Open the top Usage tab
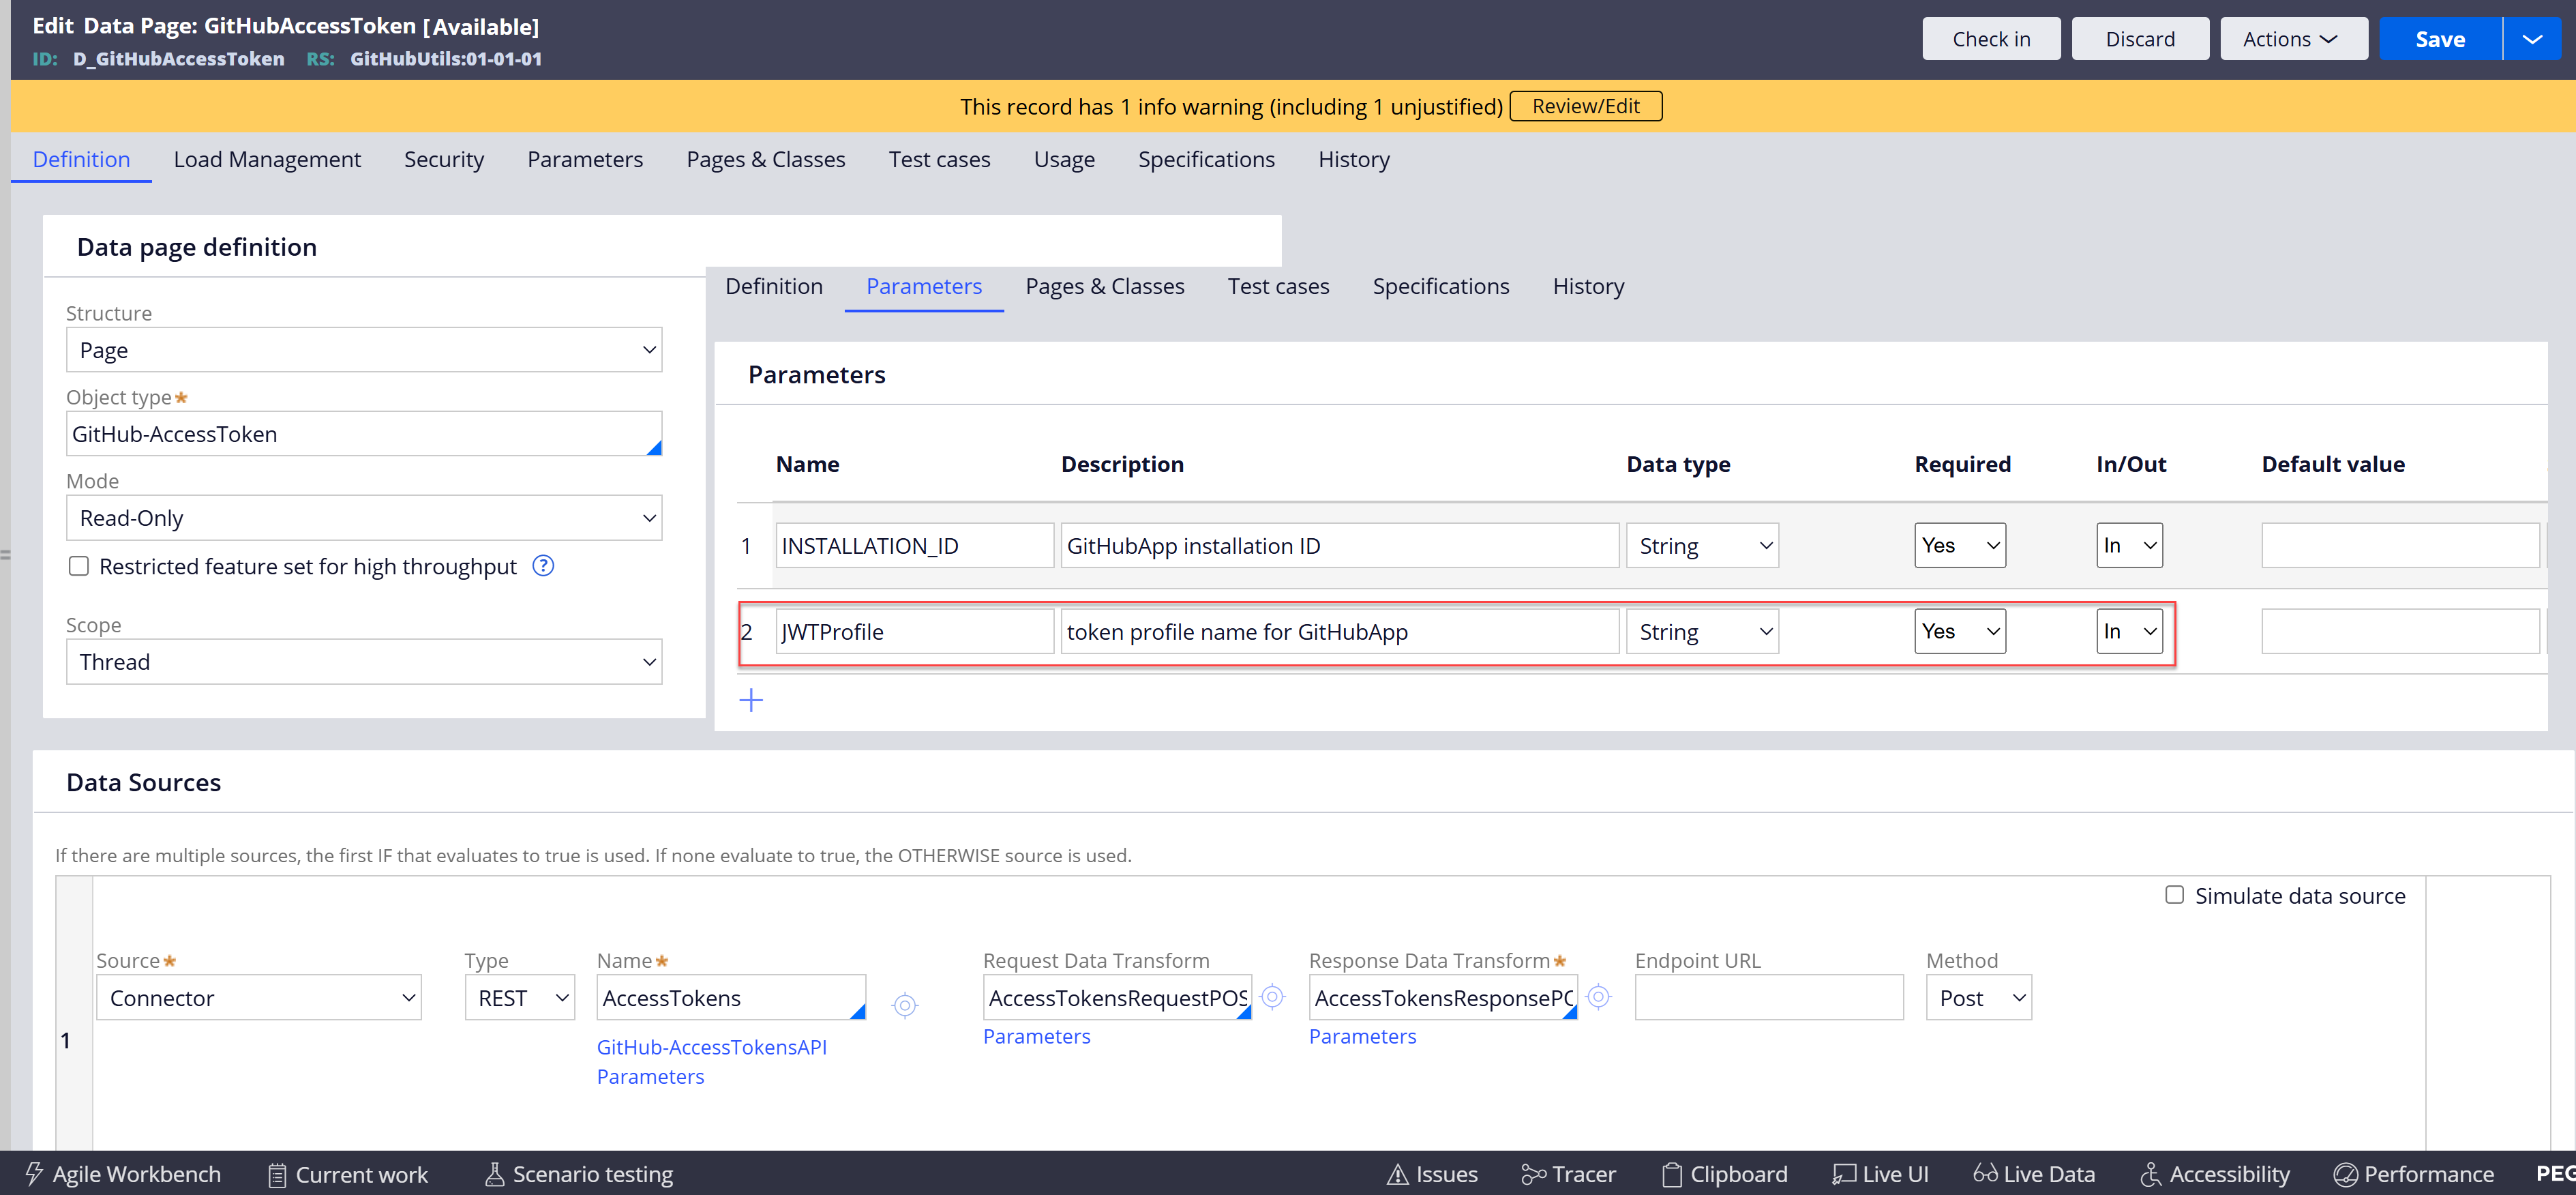The width and height of the screenshot is (2576, 1195). (1064, 160)
